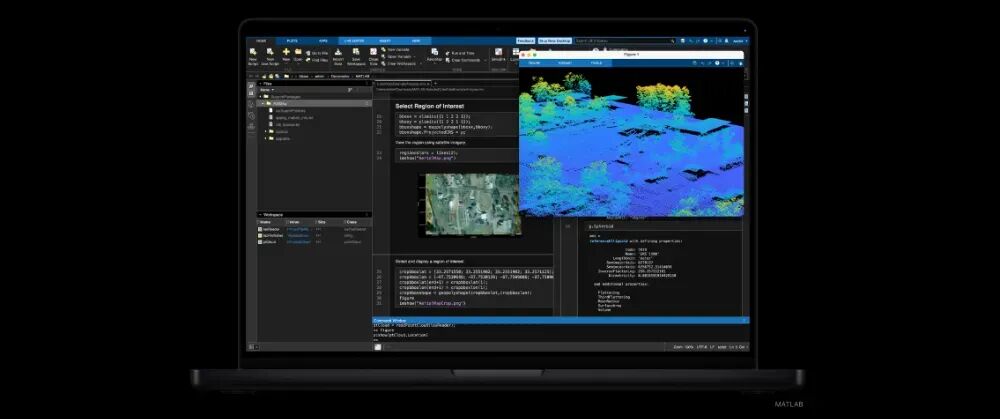Viewport: 1000px width, 419px height.
Task: Open the LIVE EDITOR tab
Action: pos(354,41)
